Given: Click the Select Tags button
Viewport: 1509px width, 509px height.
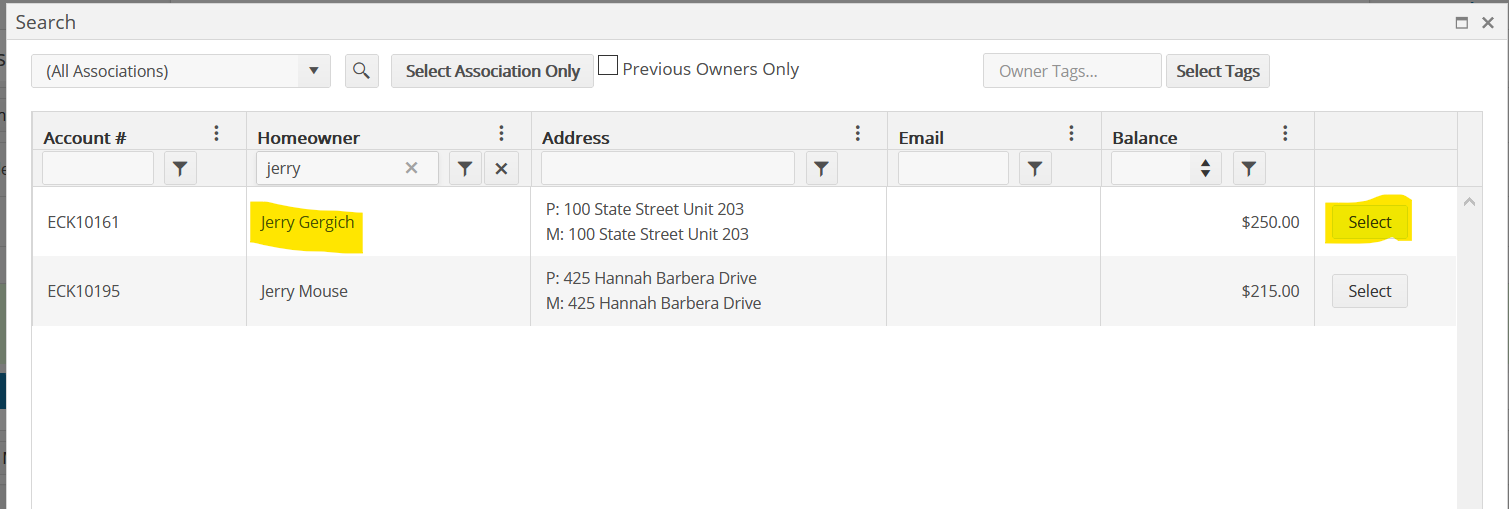Looking at the screenshot, I should (1218, 71).
